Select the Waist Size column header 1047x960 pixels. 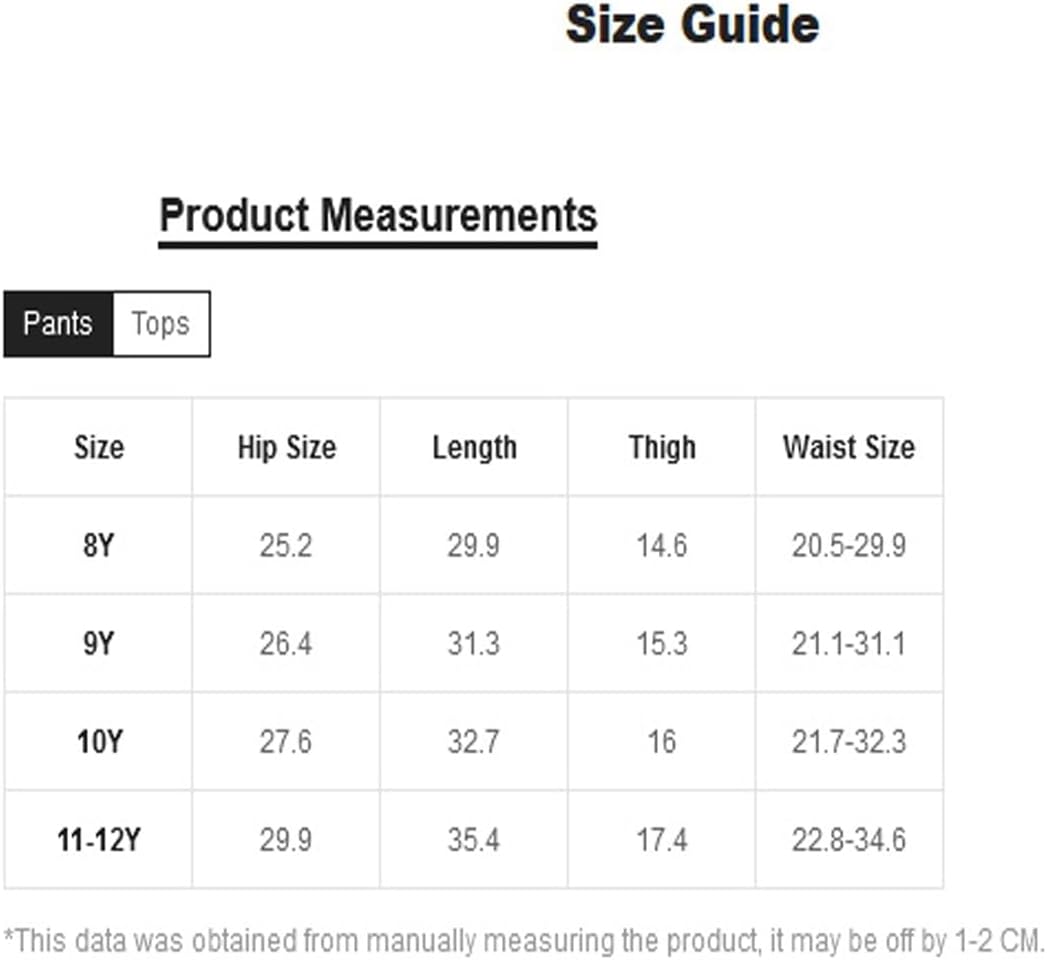(849, 447)
